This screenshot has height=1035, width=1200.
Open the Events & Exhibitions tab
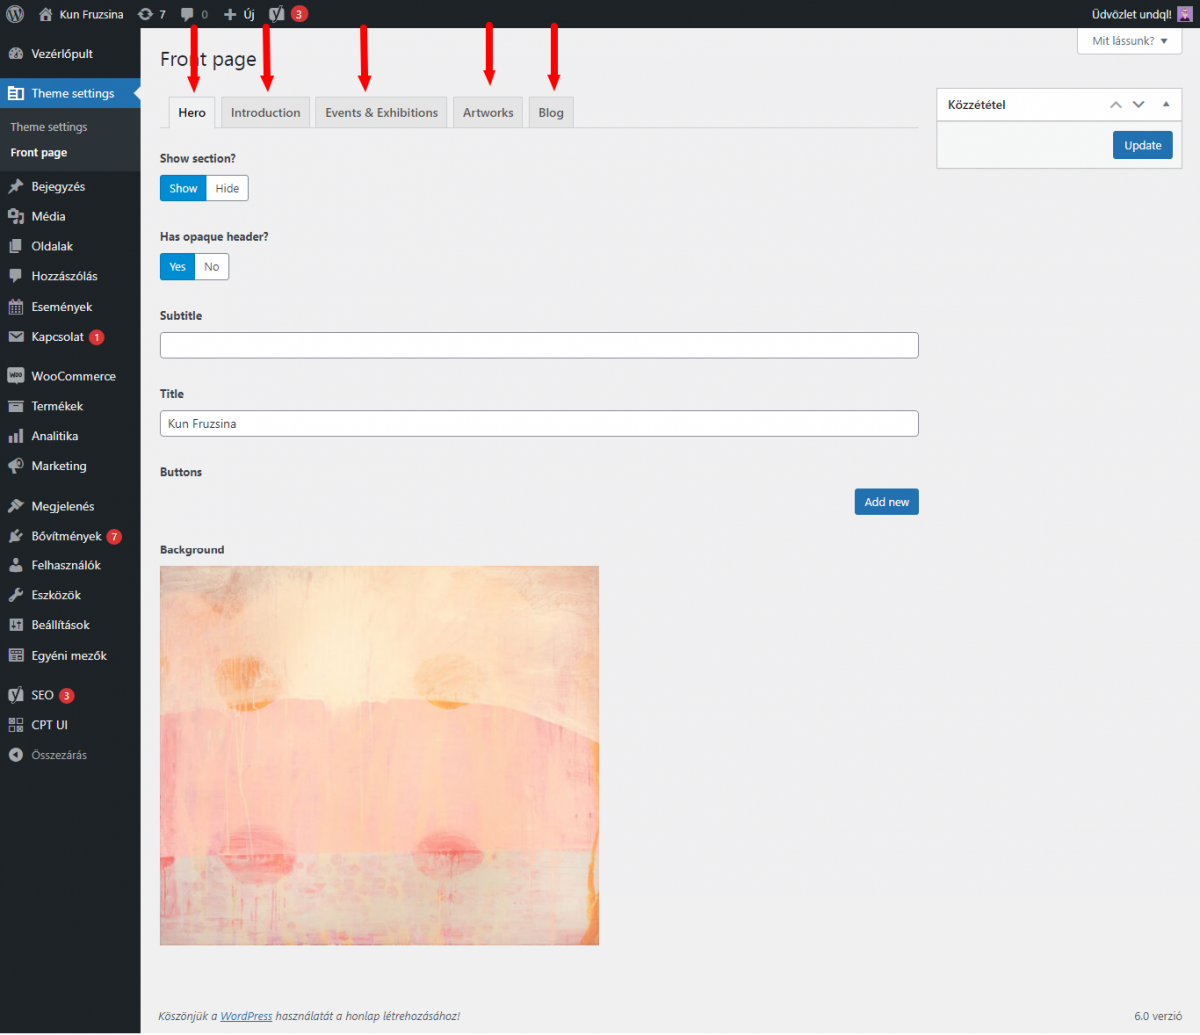coord(381,113)
